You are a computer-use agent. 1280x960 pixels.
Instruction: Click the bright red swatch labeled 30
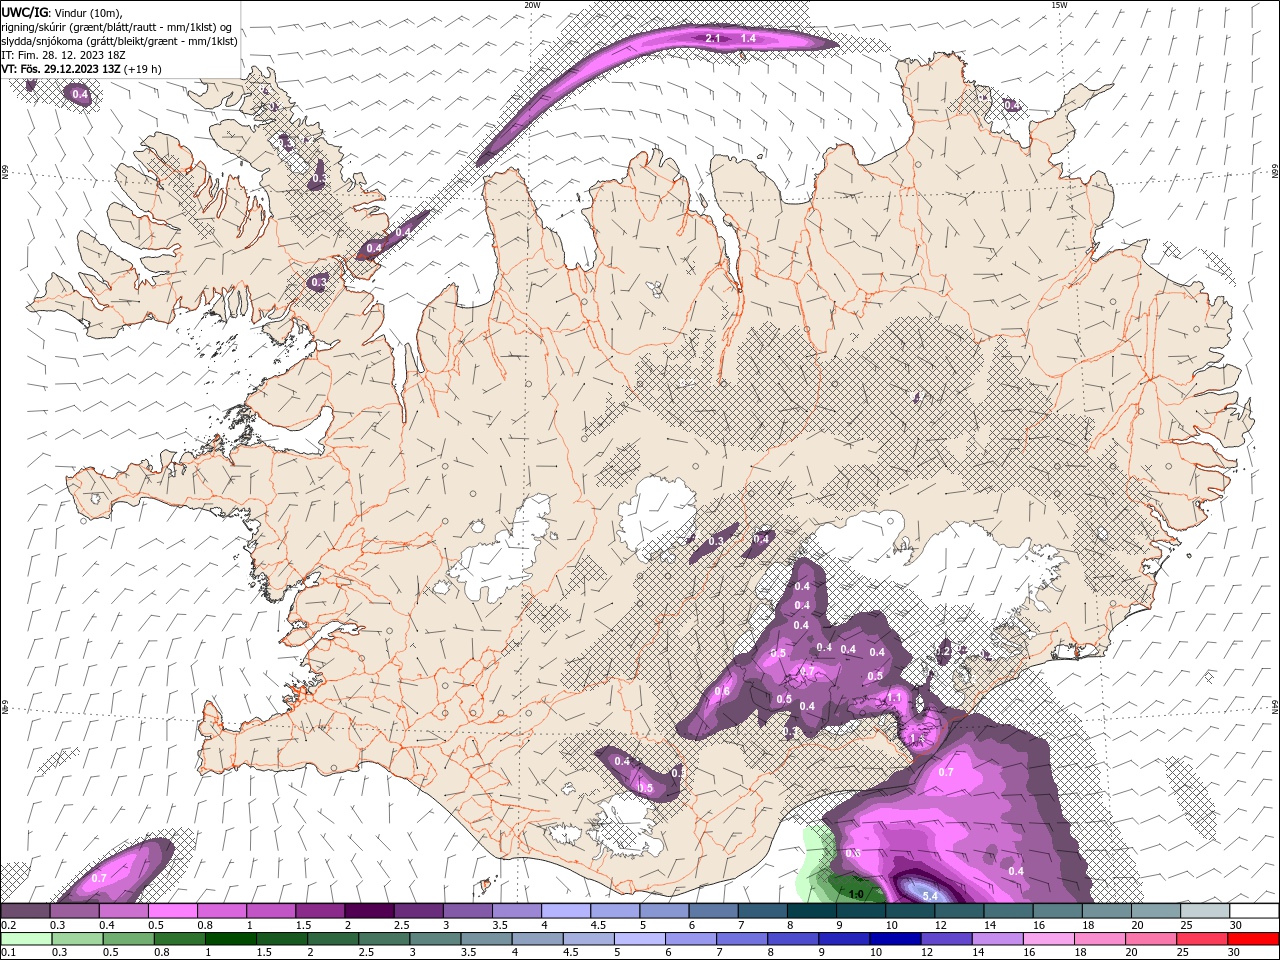1251,939
